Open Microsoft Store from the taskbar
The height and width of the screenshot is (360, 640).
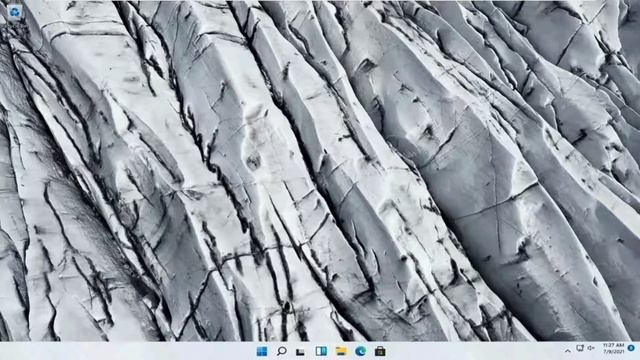(380, 351)
